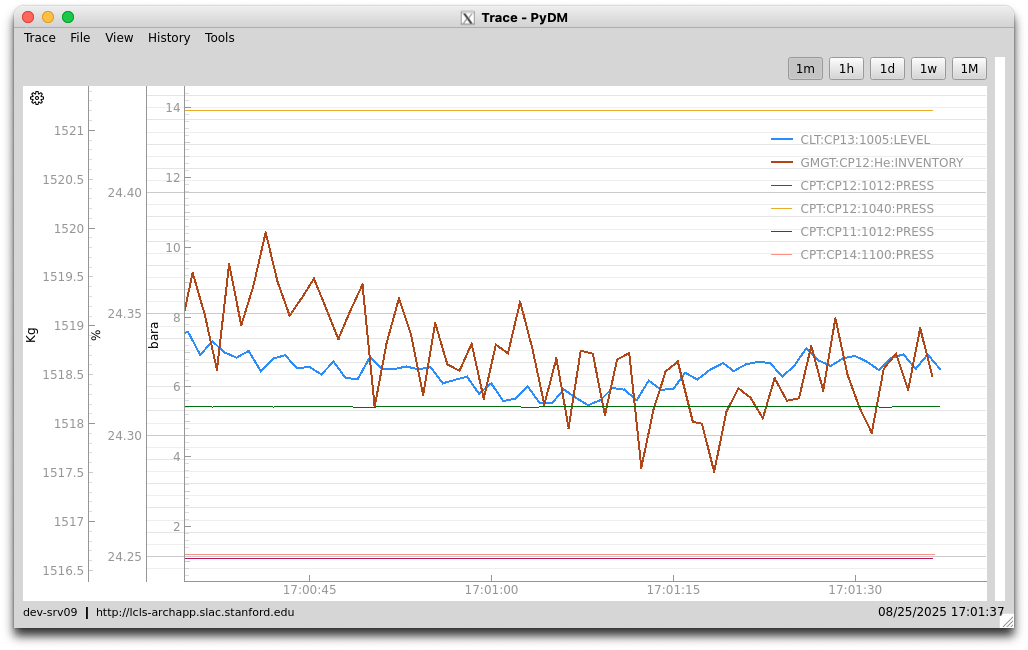Click the dev-srv09 status bar text

(50, 612)
